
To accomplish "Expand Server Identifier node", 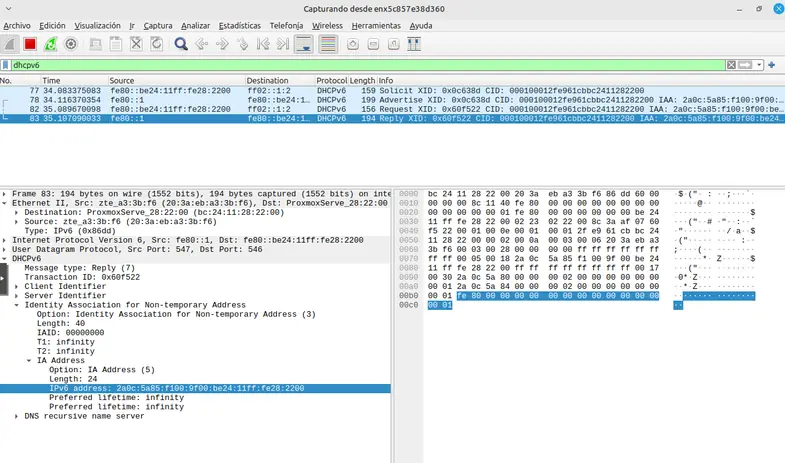I will tap(17, 296).
